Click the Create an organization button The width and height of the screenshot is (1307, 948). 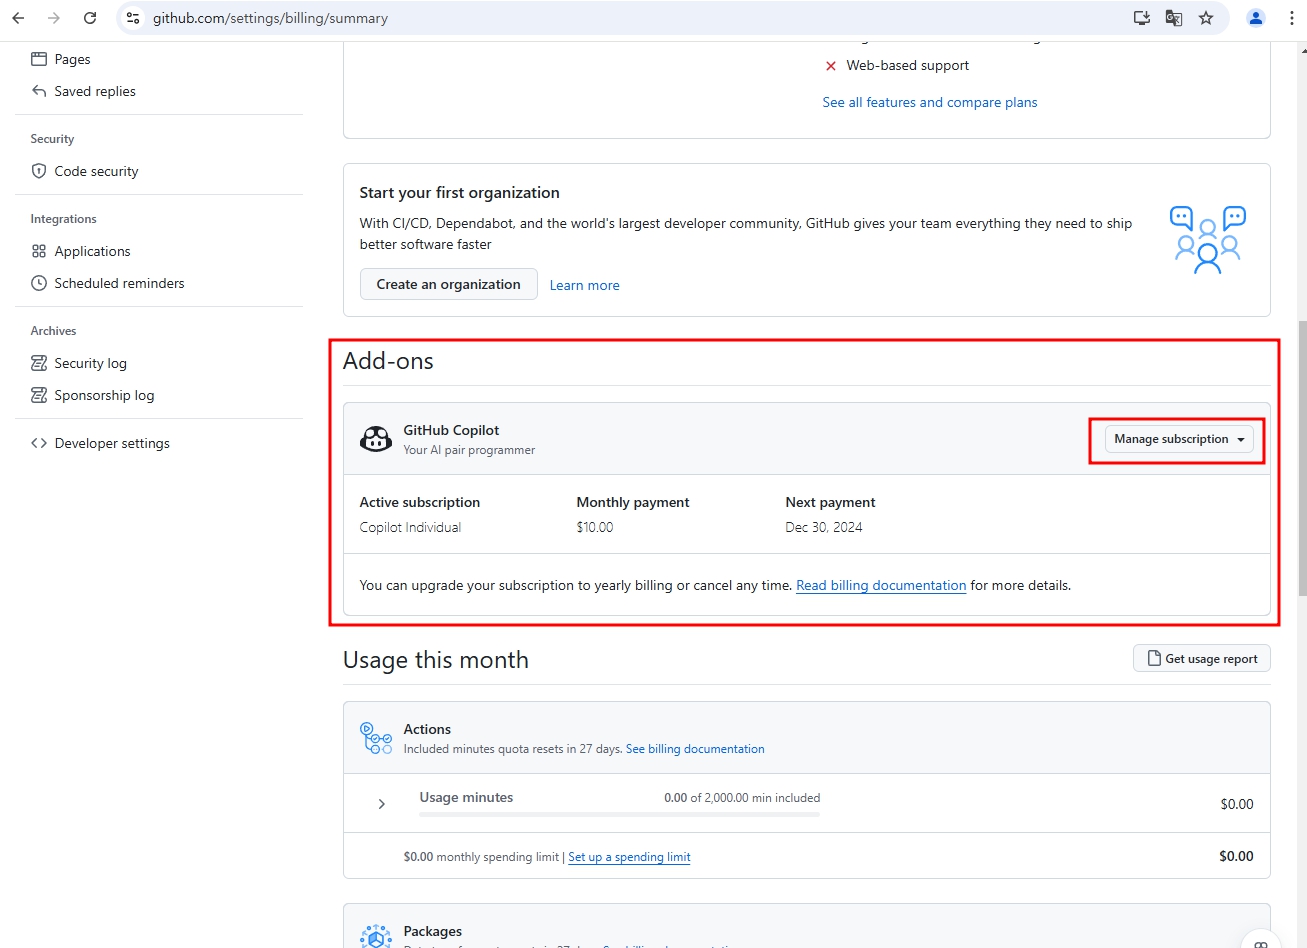[x=448, y=284]
